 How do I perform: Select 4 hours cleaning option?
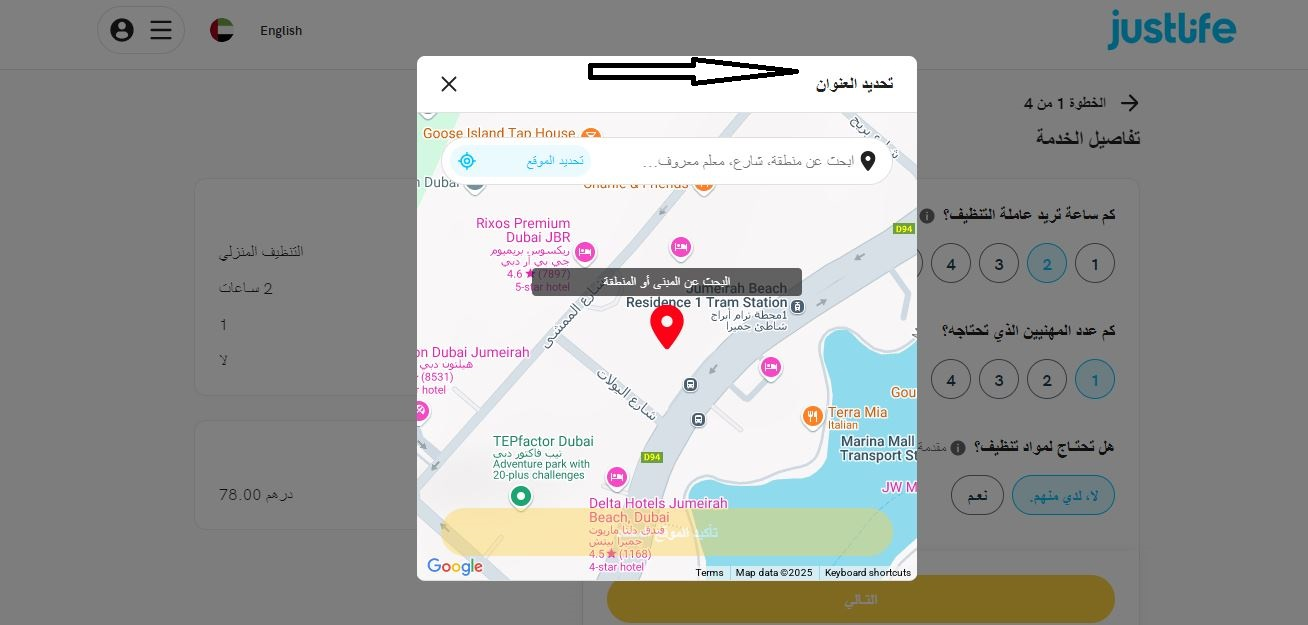(951, 264)
